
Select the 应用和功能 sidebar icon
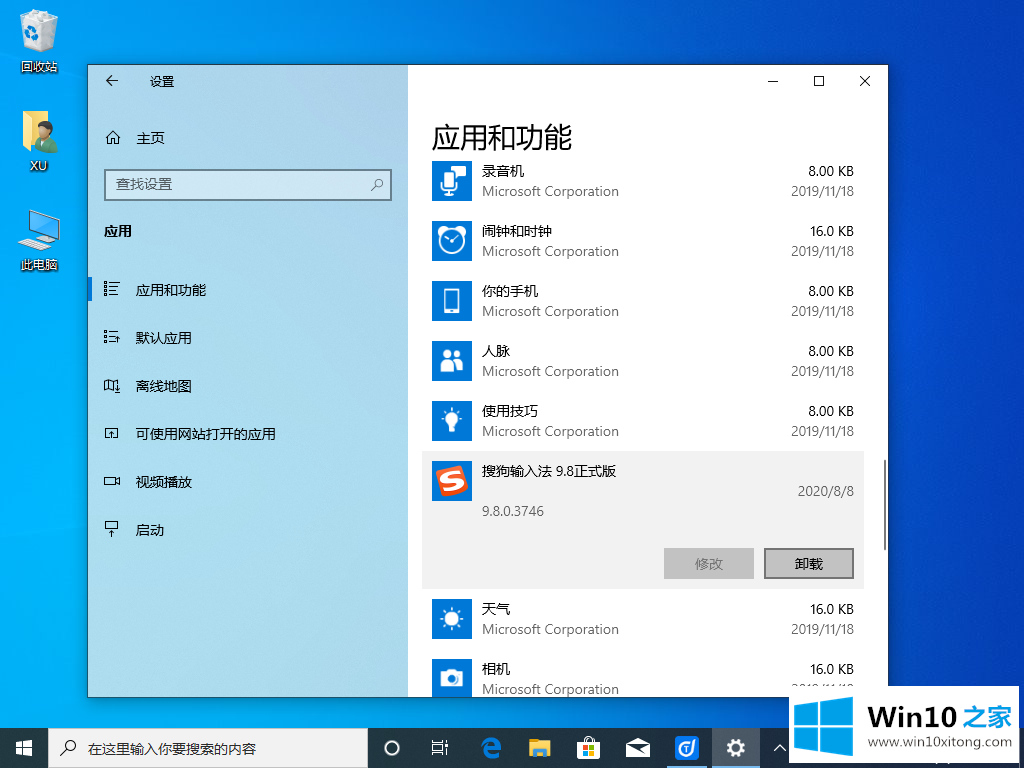[x=112, y=289]
